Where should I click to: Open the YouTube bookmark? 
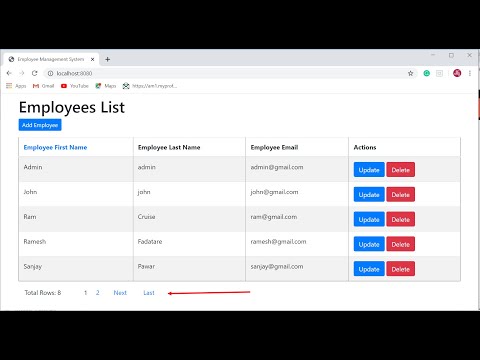point(75,86)
